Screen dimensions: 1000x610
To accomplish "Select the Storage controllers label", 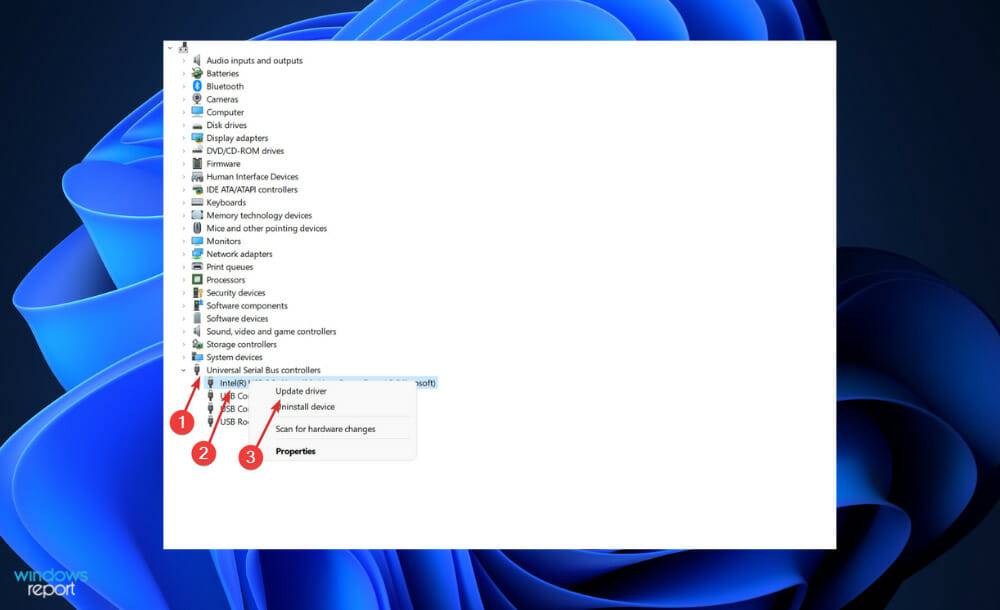I will pyautogui.click(x=241, y=344).
